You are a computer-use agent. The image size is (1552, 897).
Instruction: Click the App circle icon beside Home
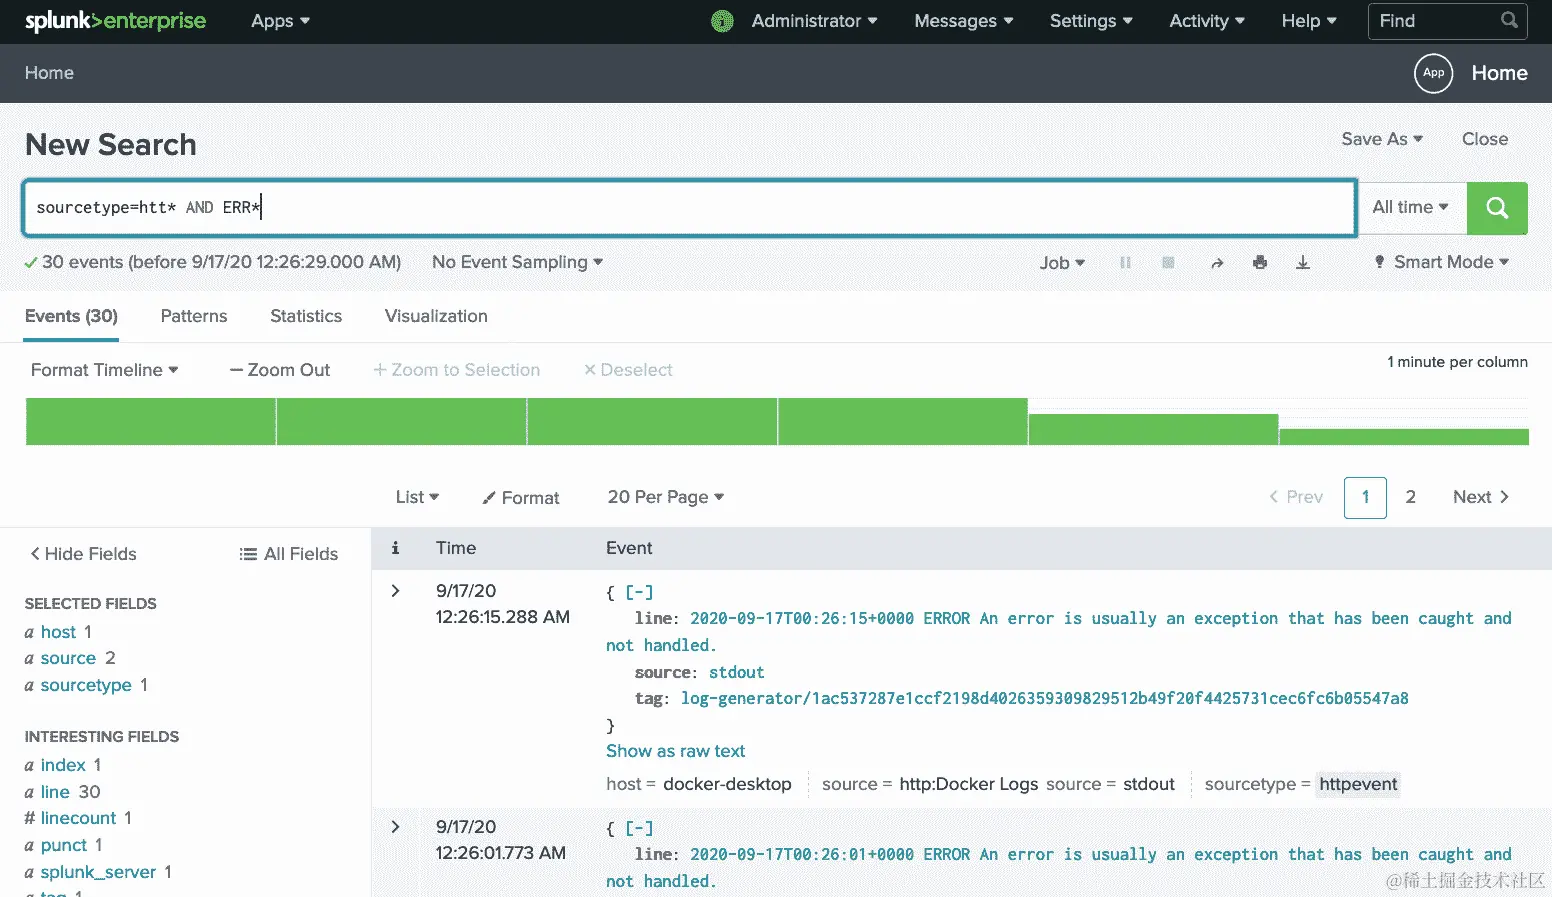pos(1433,73)
